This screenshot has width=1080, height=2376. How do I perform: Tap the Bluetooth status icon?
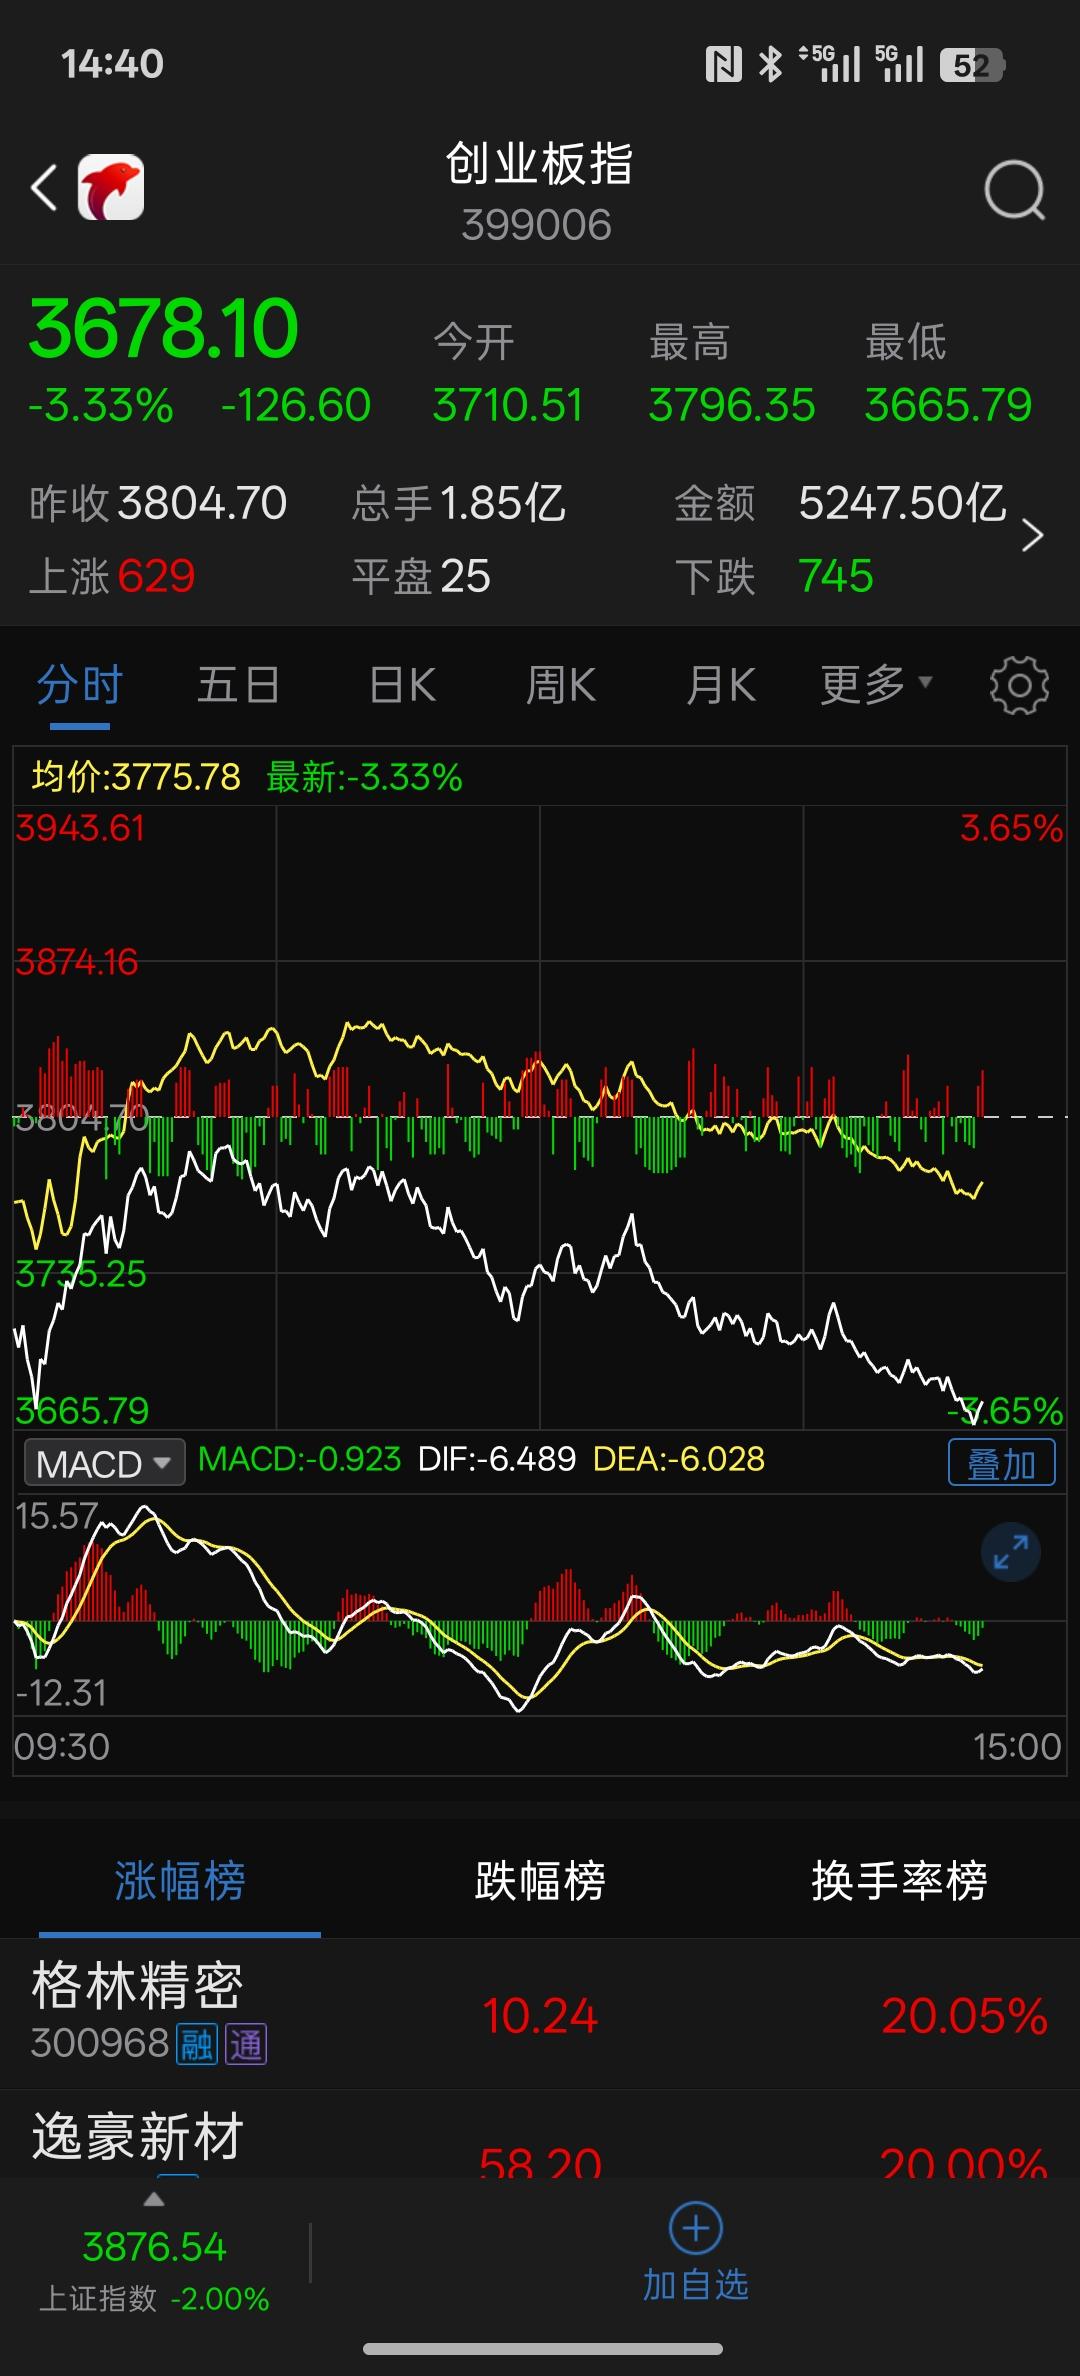pos(771,65)
